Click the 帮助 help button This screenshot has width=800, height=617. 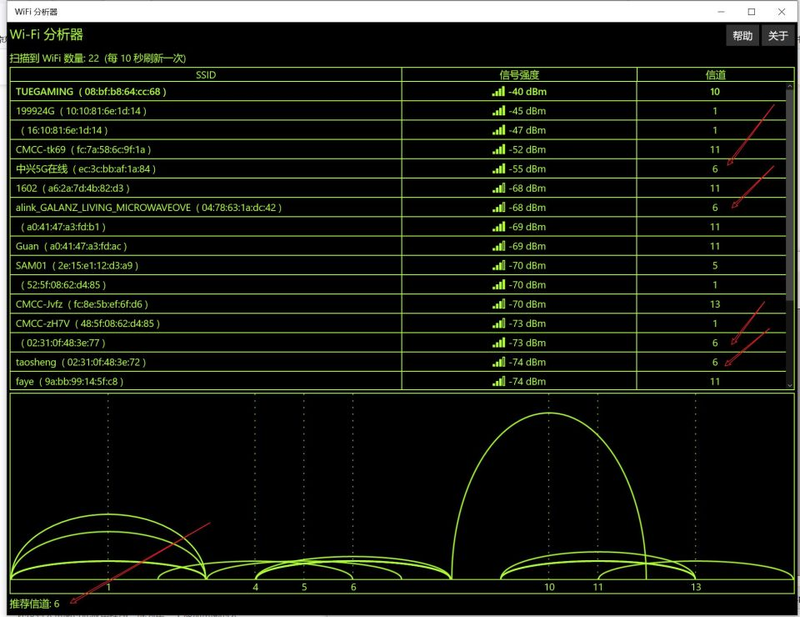tap(742, 36)
